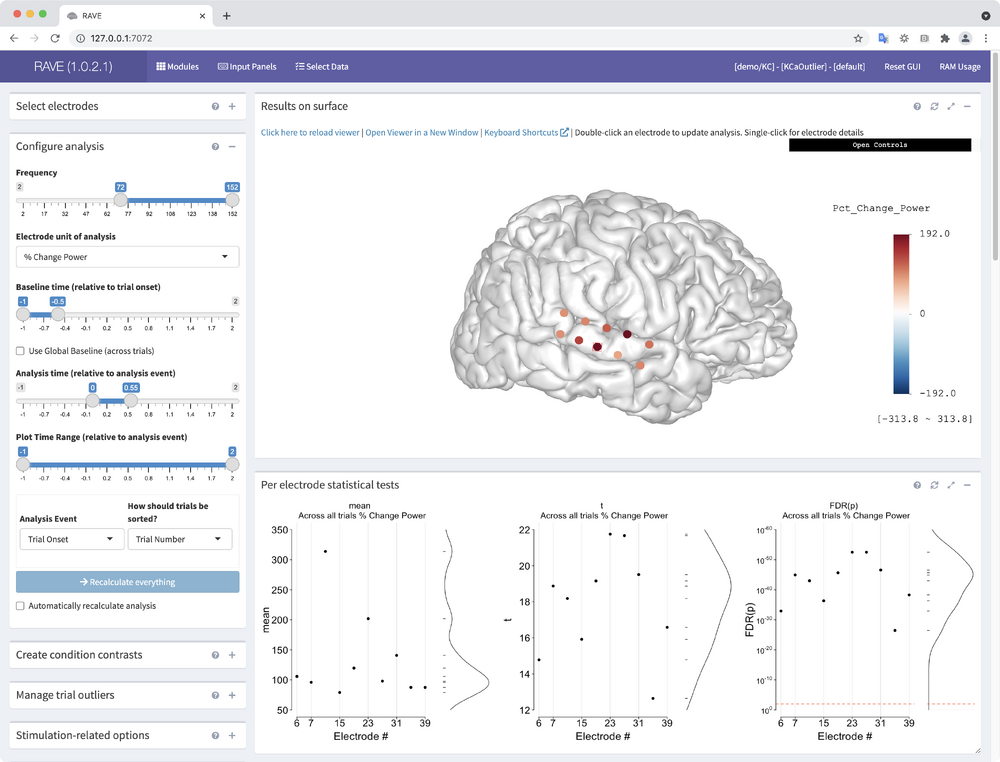
Task: Open the Analysis Event dropdown showing Trial Onset
Action: click(71, 539)
